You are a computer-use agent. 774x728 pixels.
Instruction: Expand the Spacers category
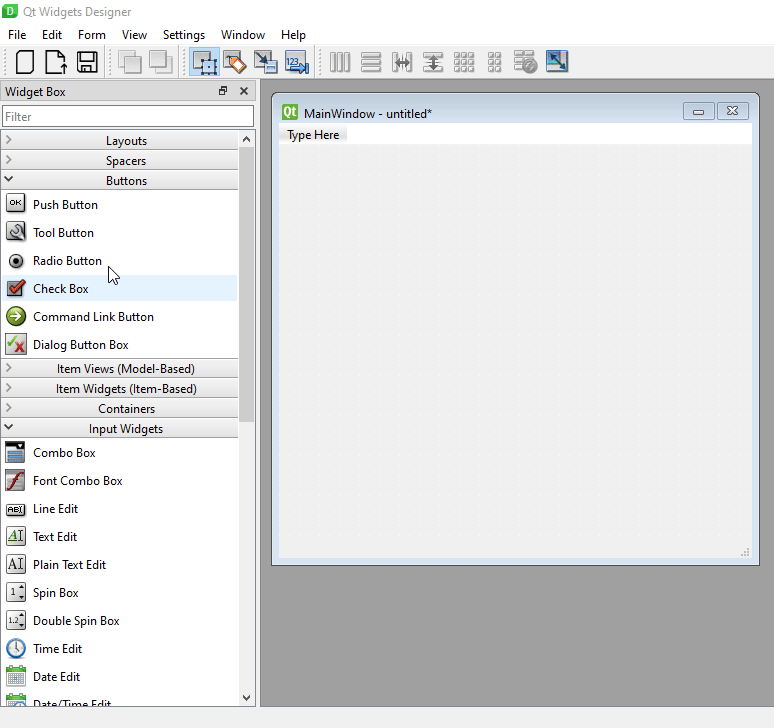point(120,161)
